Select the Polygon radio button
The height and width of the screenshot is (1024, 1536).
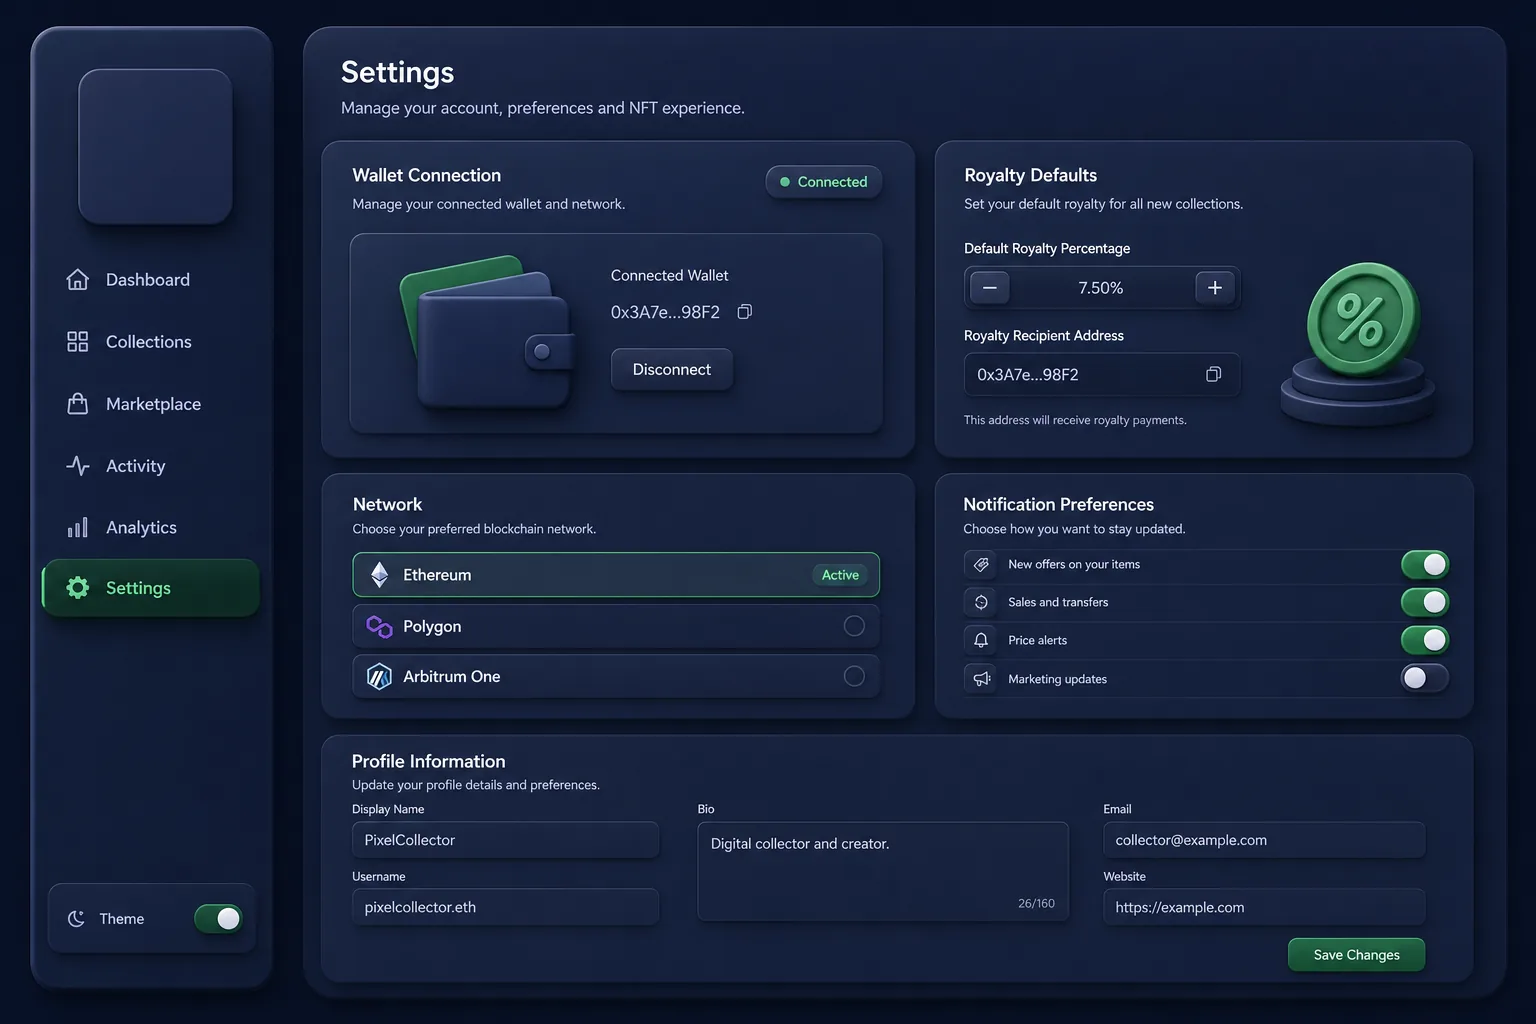(854, 626)
